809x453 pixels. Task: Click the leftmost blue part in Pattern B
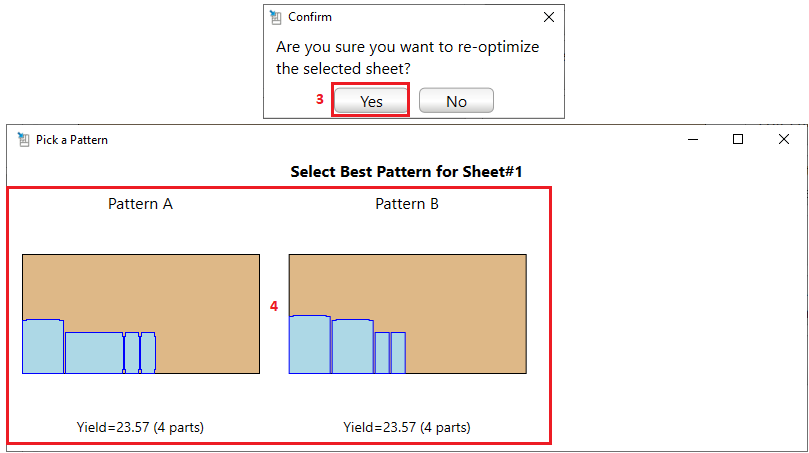coord(310,345)
